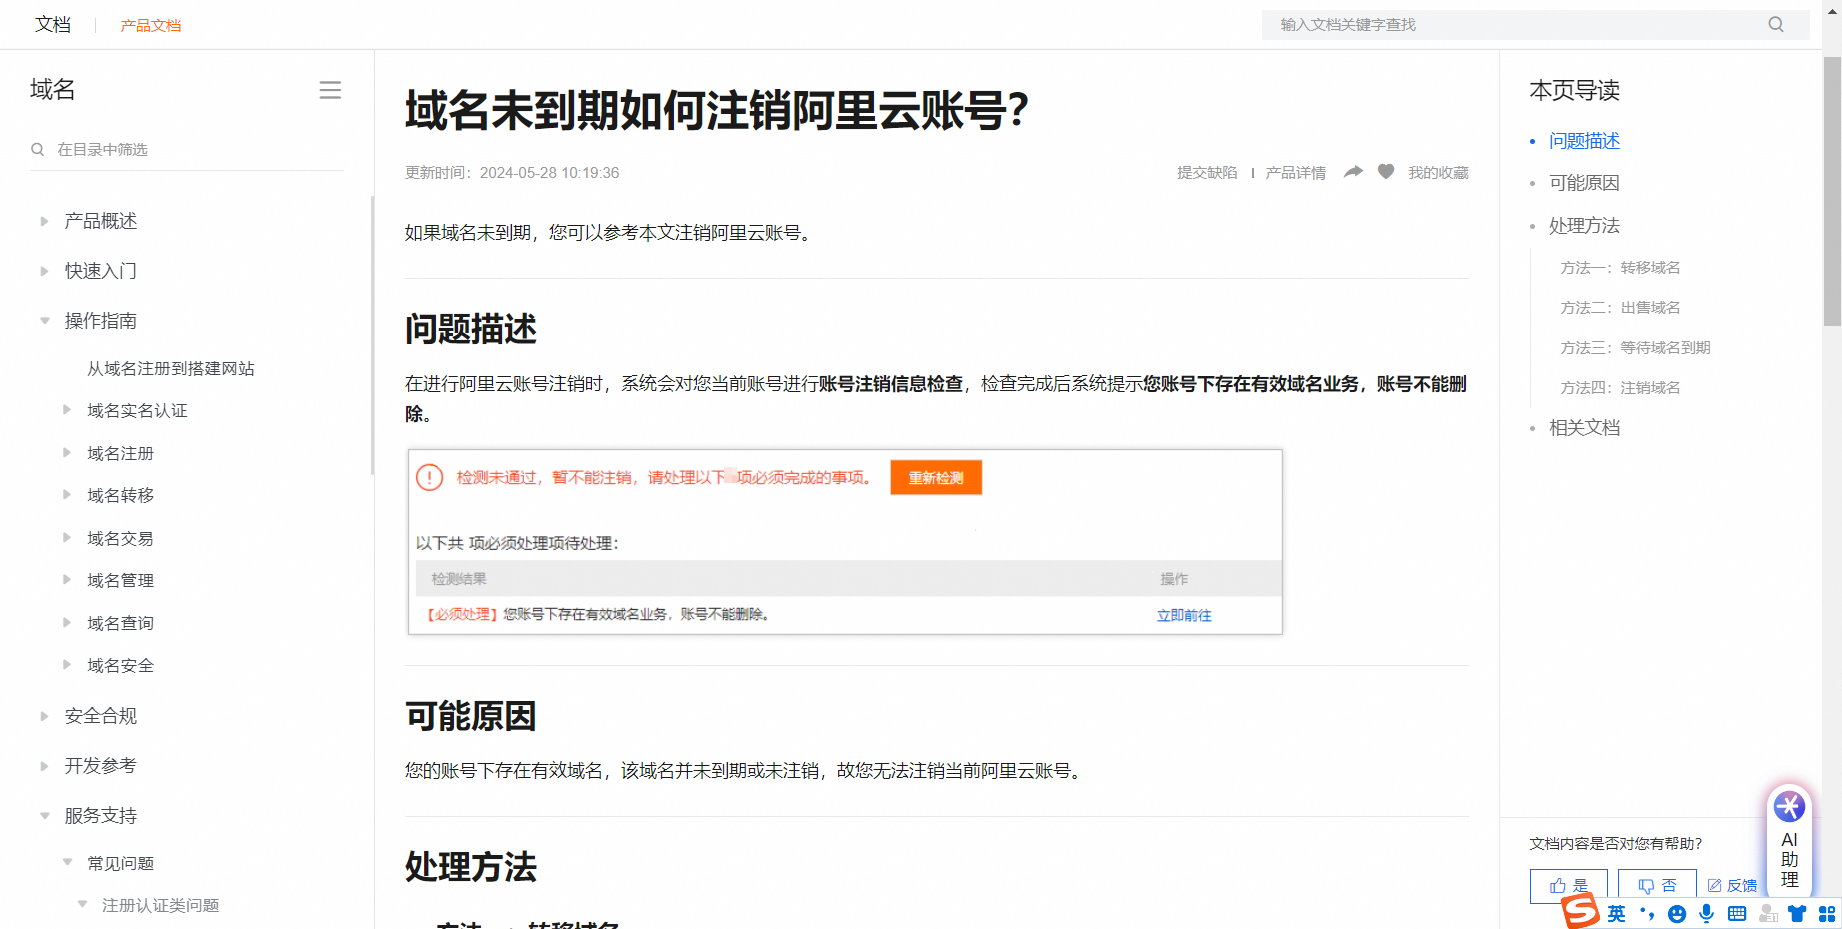Viewport: 1842px width, 929px height.
Task: Expand the 域名交易 section
Action: click(67, 538)
